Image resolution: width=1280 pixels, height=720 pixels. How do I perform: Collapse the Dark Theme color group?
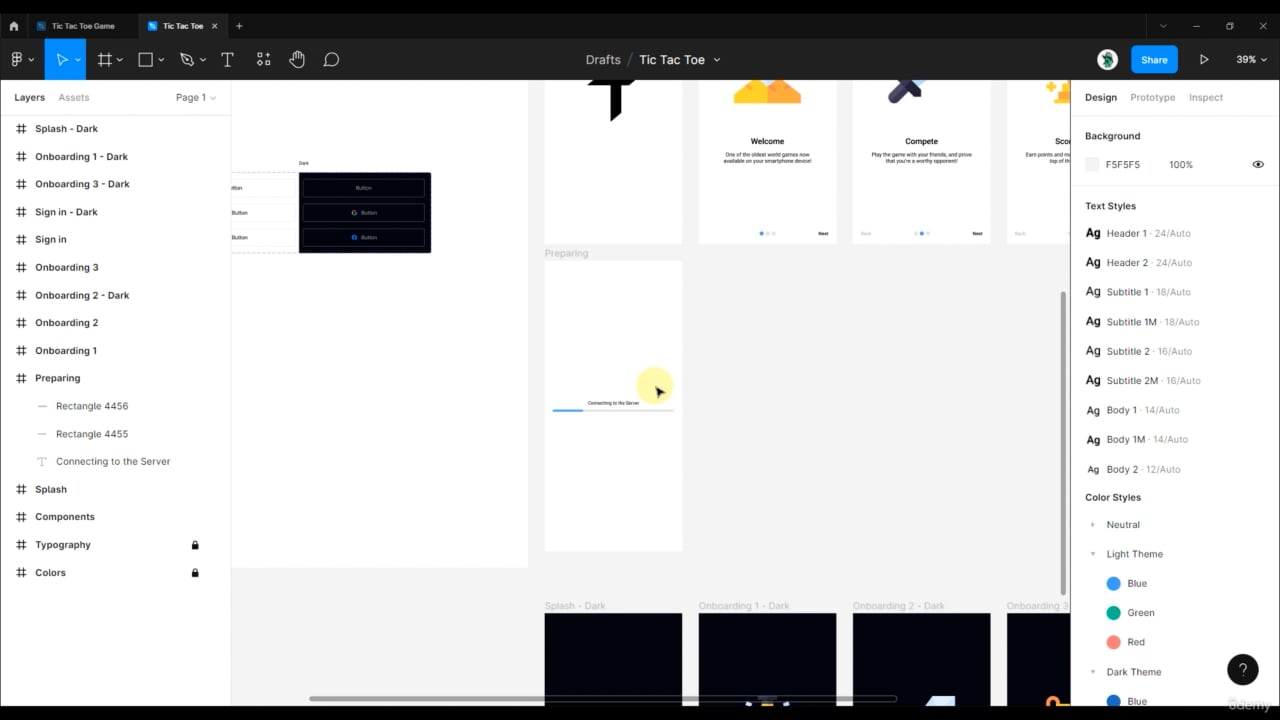coord(1092,672)
